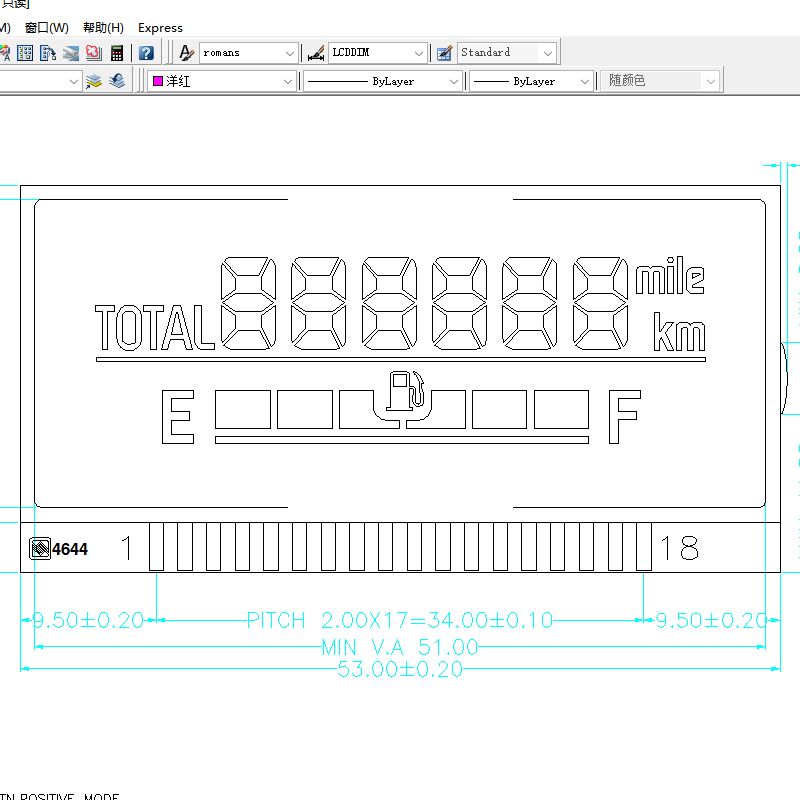This screenshot has width=800, height=800.
Task: Open the QuickCalc calculator icon
Action: click(117, 53)
